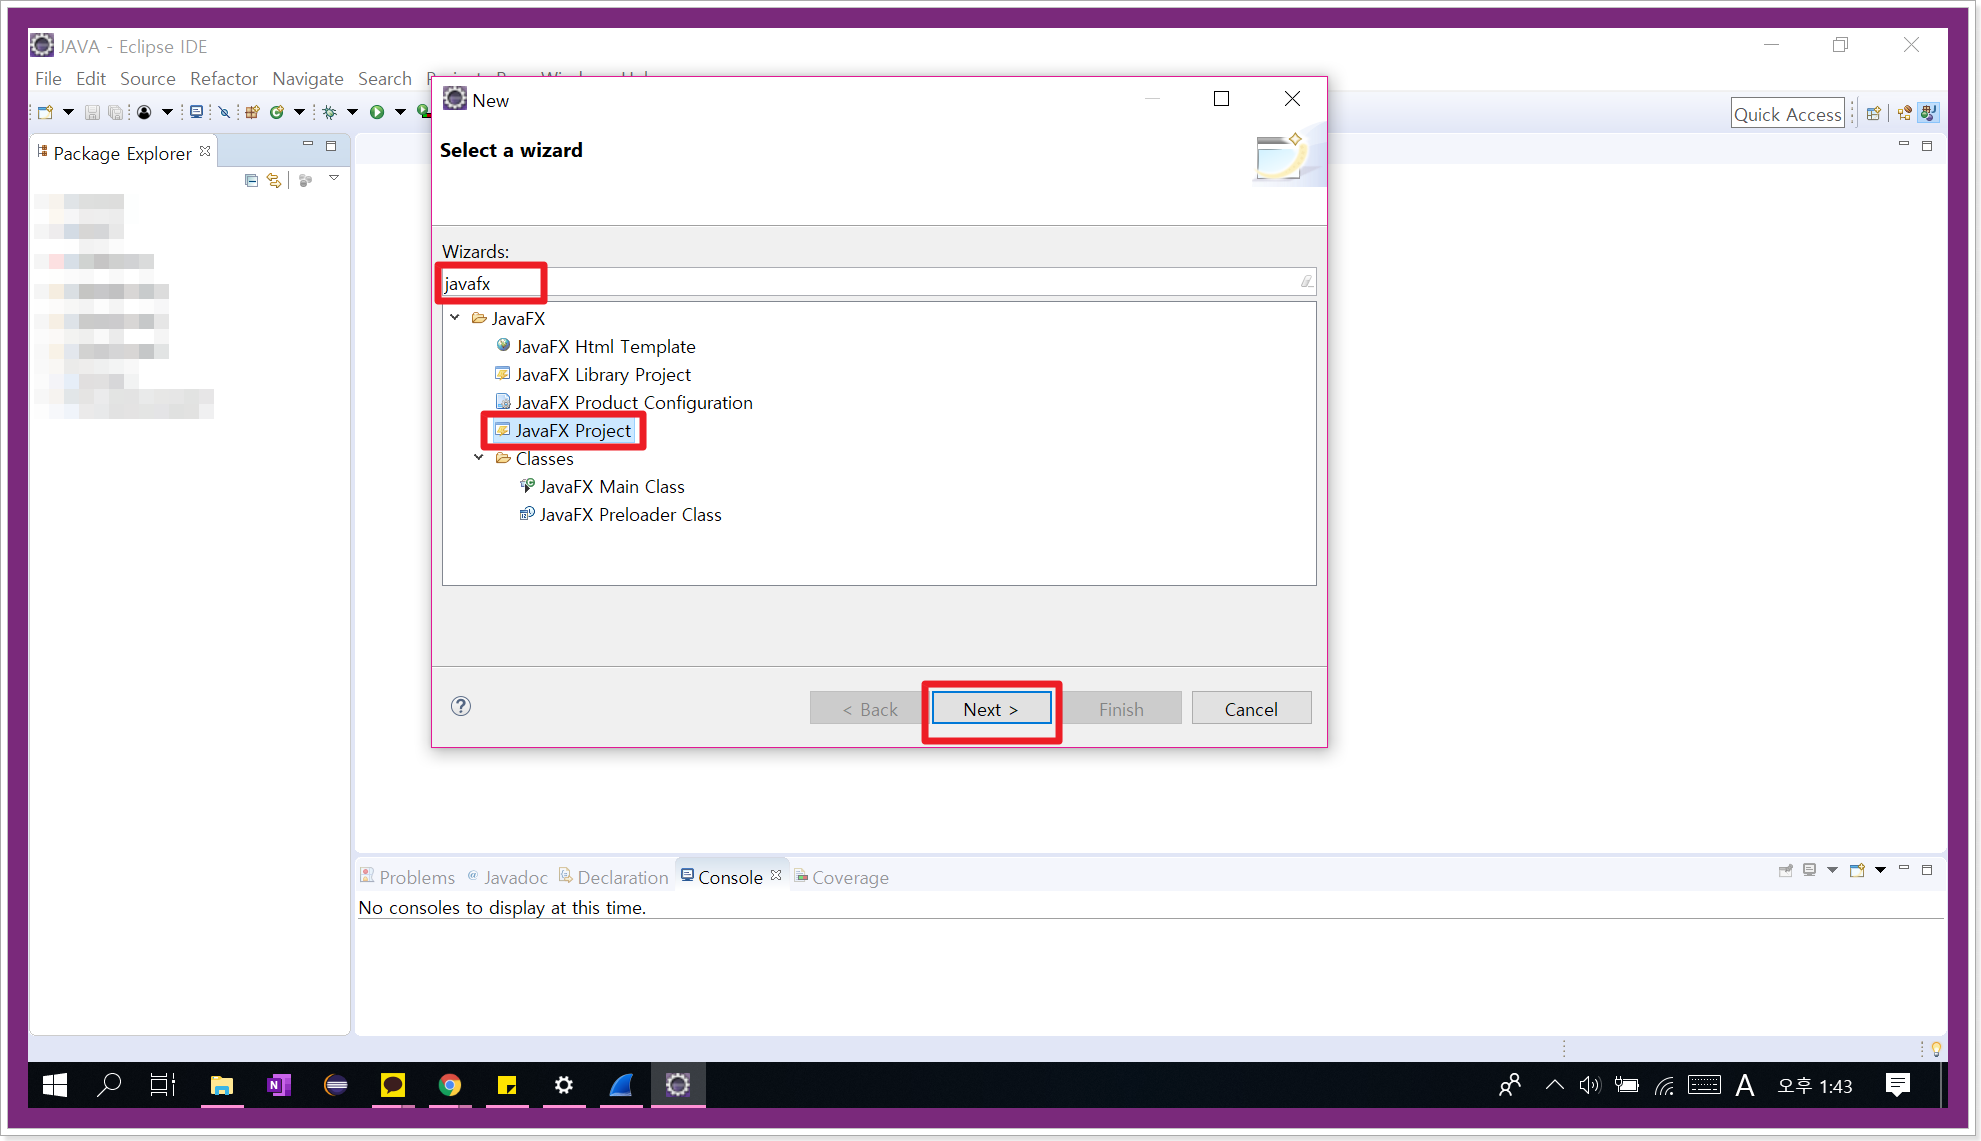Maximize the Package Explorer panel
The height and width of the screenshot is (1141, 1981).
pos(331,146)
